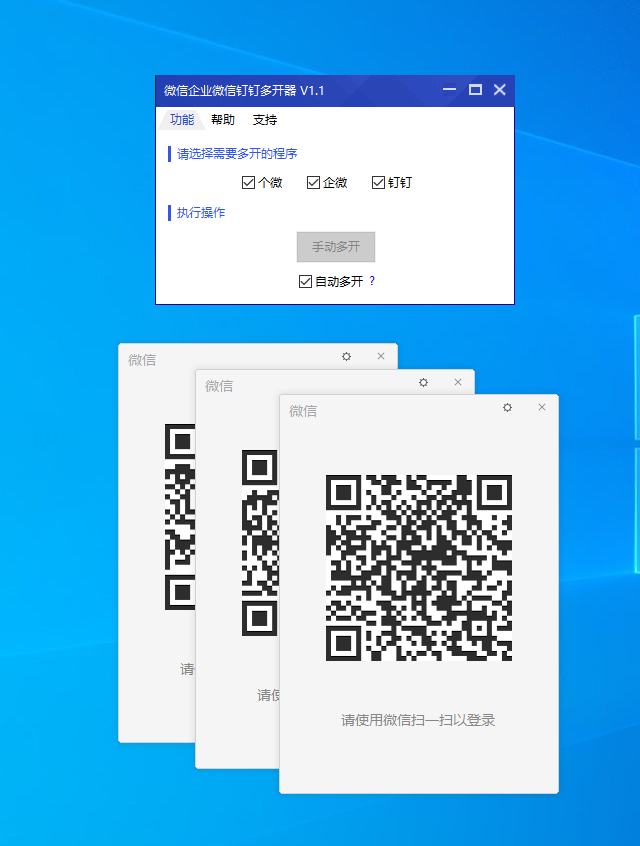Click the 请使用微信扫一扫以登录 text

(418, 720)
